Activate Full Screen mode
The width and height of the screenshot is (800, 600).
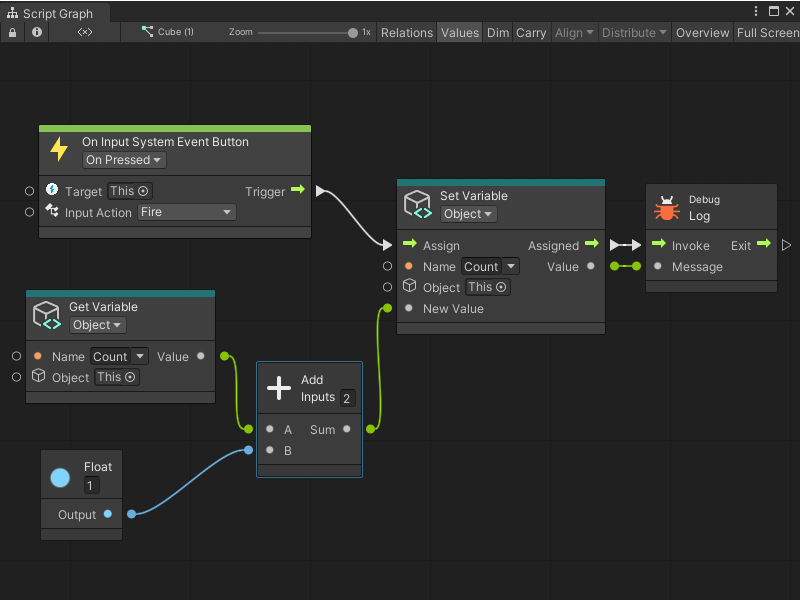tap(766, 32)
